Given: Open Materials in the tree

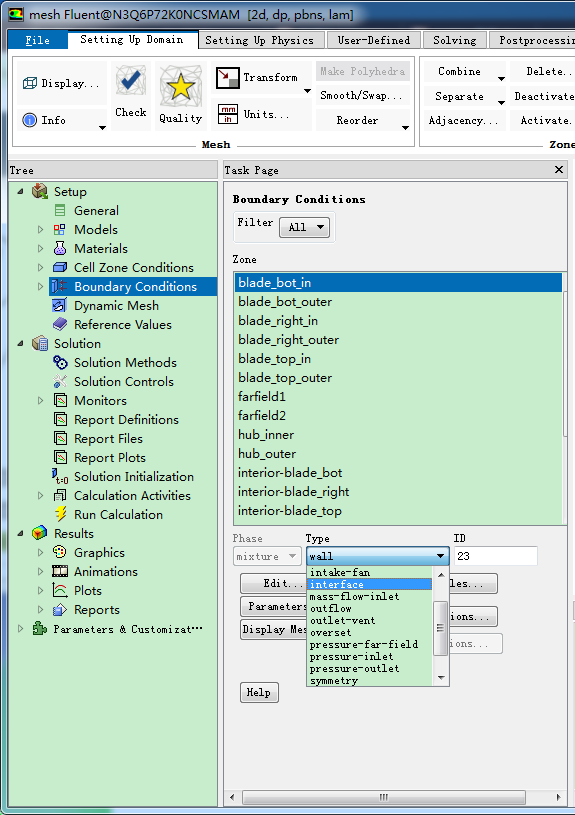Looking at the screenshot, I should coord(101,248).
